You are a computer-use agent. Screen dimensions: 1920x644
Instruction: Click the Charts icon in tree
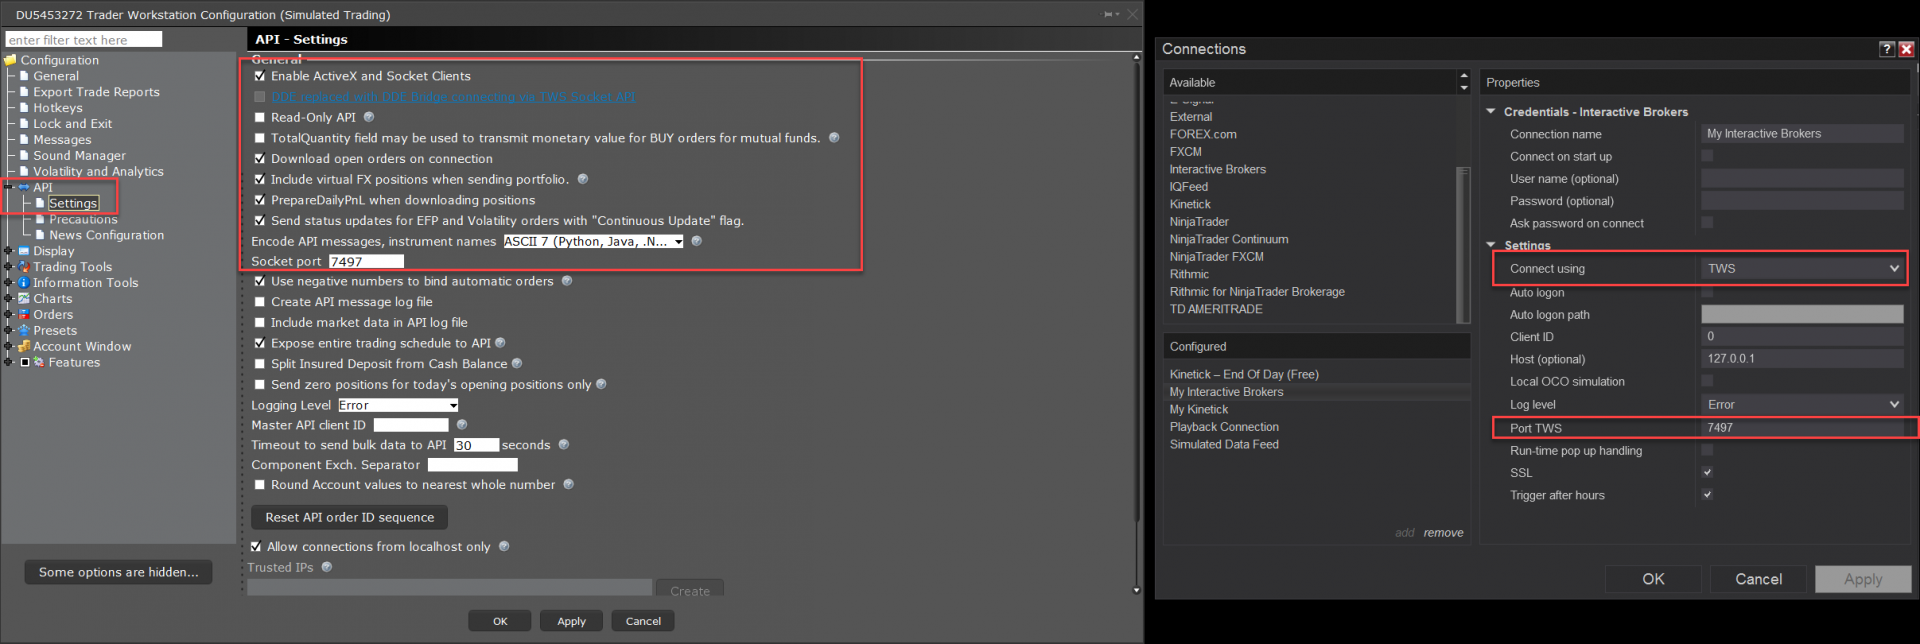(x=24, y=299)
